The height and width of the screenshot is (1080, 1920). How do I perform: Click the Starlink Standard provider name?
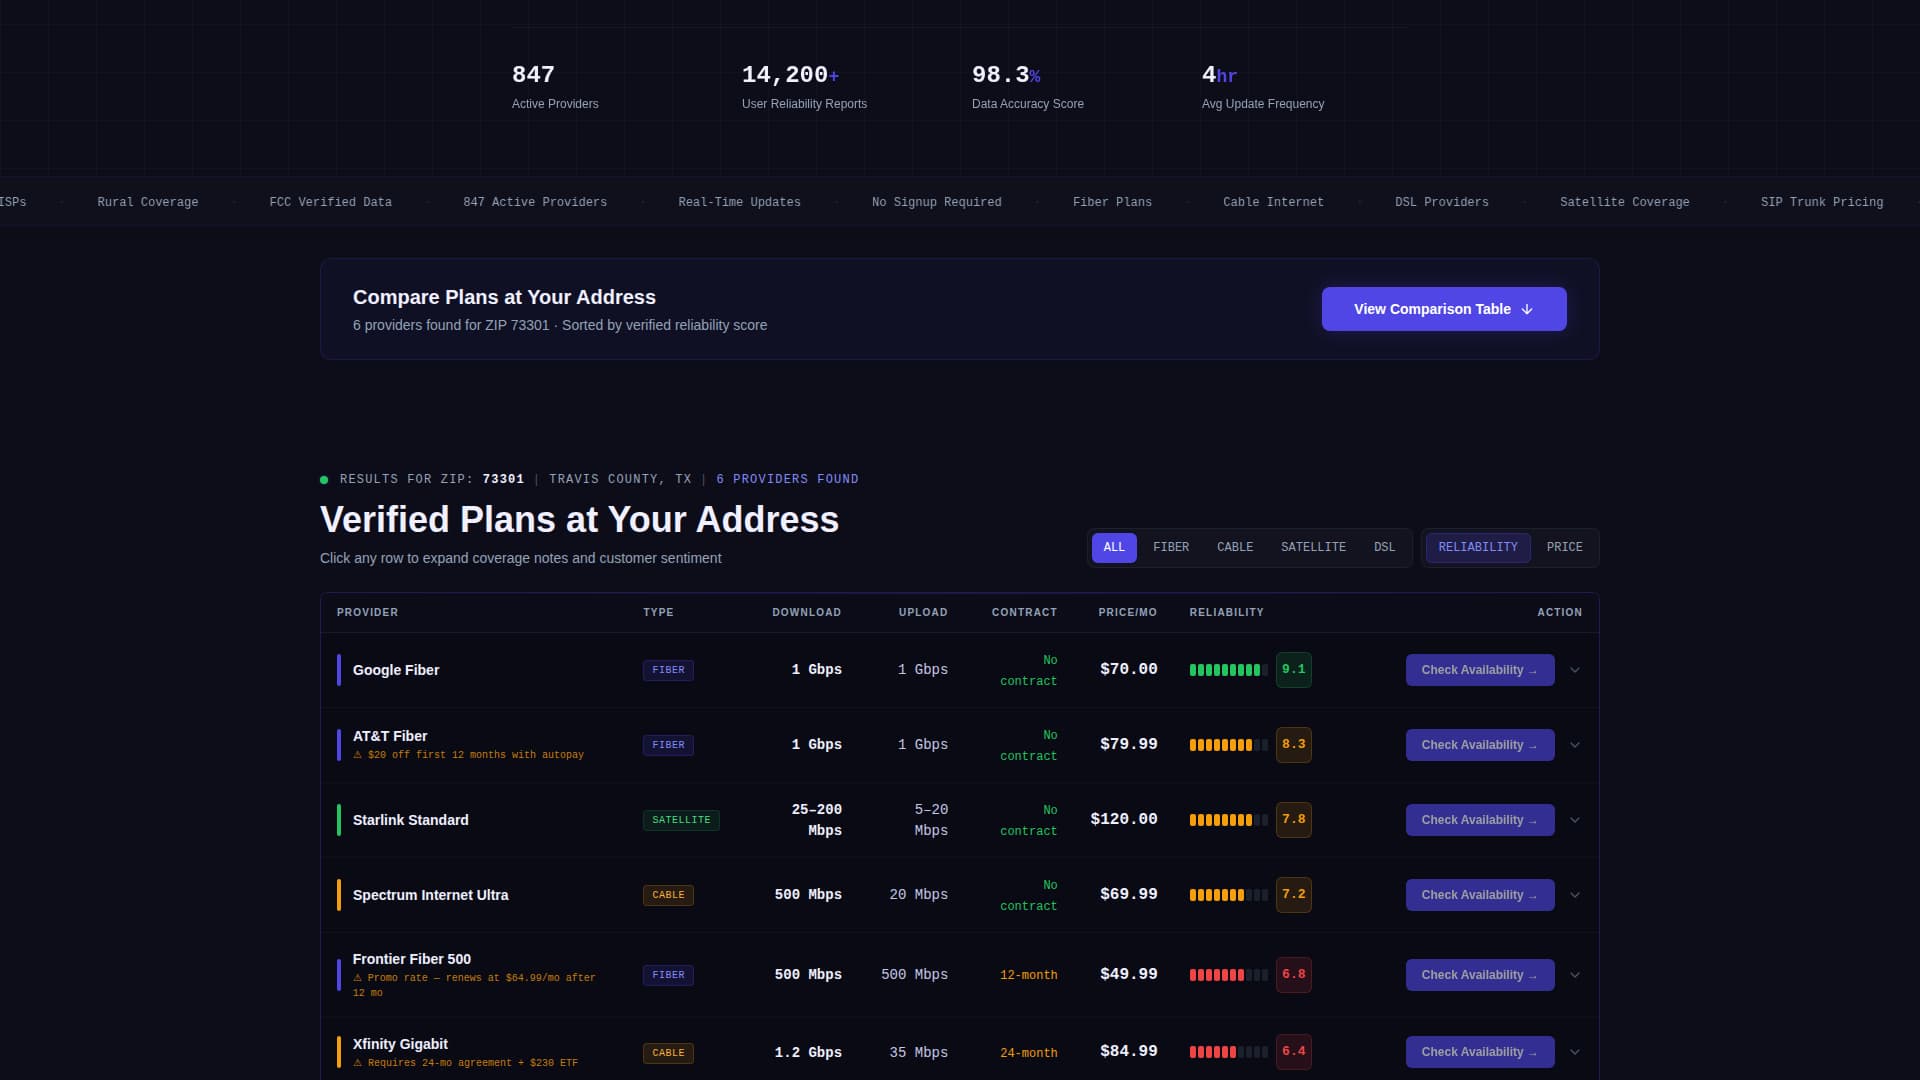click(x=411, y=820)
